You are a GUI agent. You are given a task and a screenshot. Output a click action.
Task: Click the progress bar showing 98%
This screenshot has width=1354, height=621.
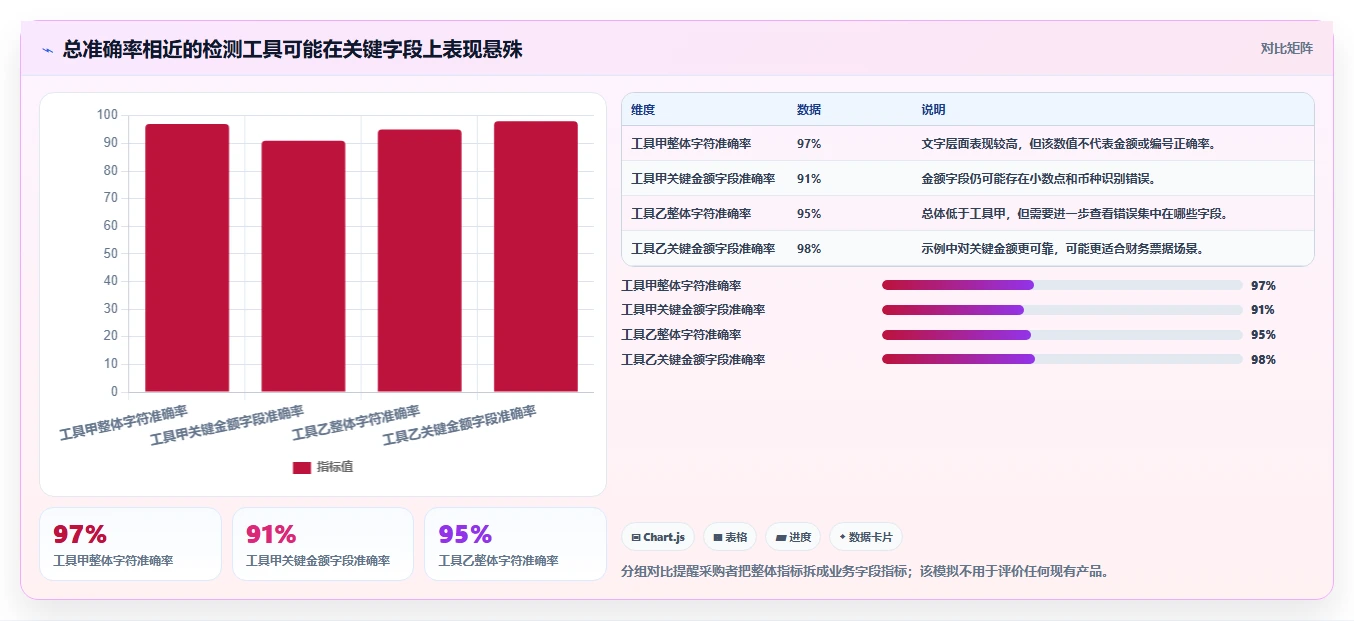pyautogui.click(x=1062, y=359)
